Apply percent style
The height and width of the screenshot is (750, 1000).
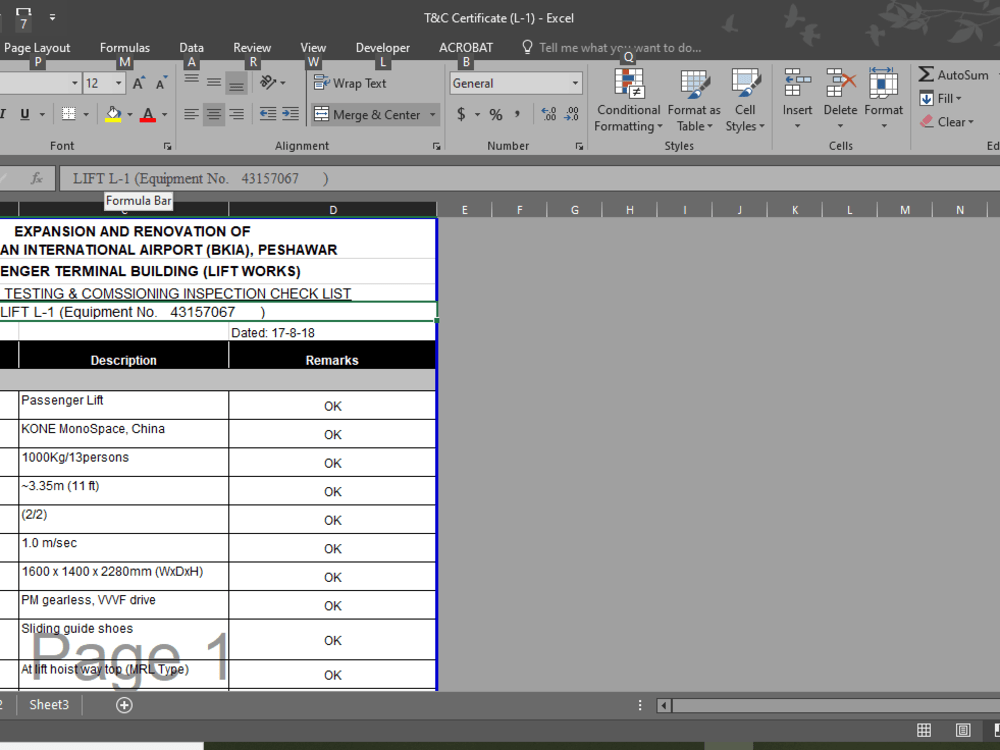496,115
